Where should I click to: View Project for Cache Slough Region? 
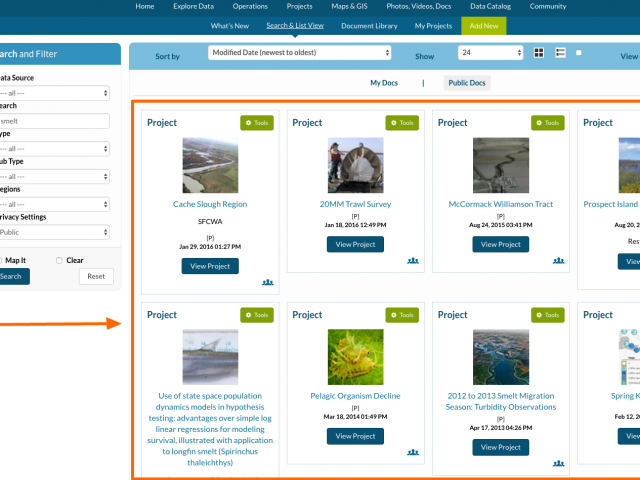(210, 266)
